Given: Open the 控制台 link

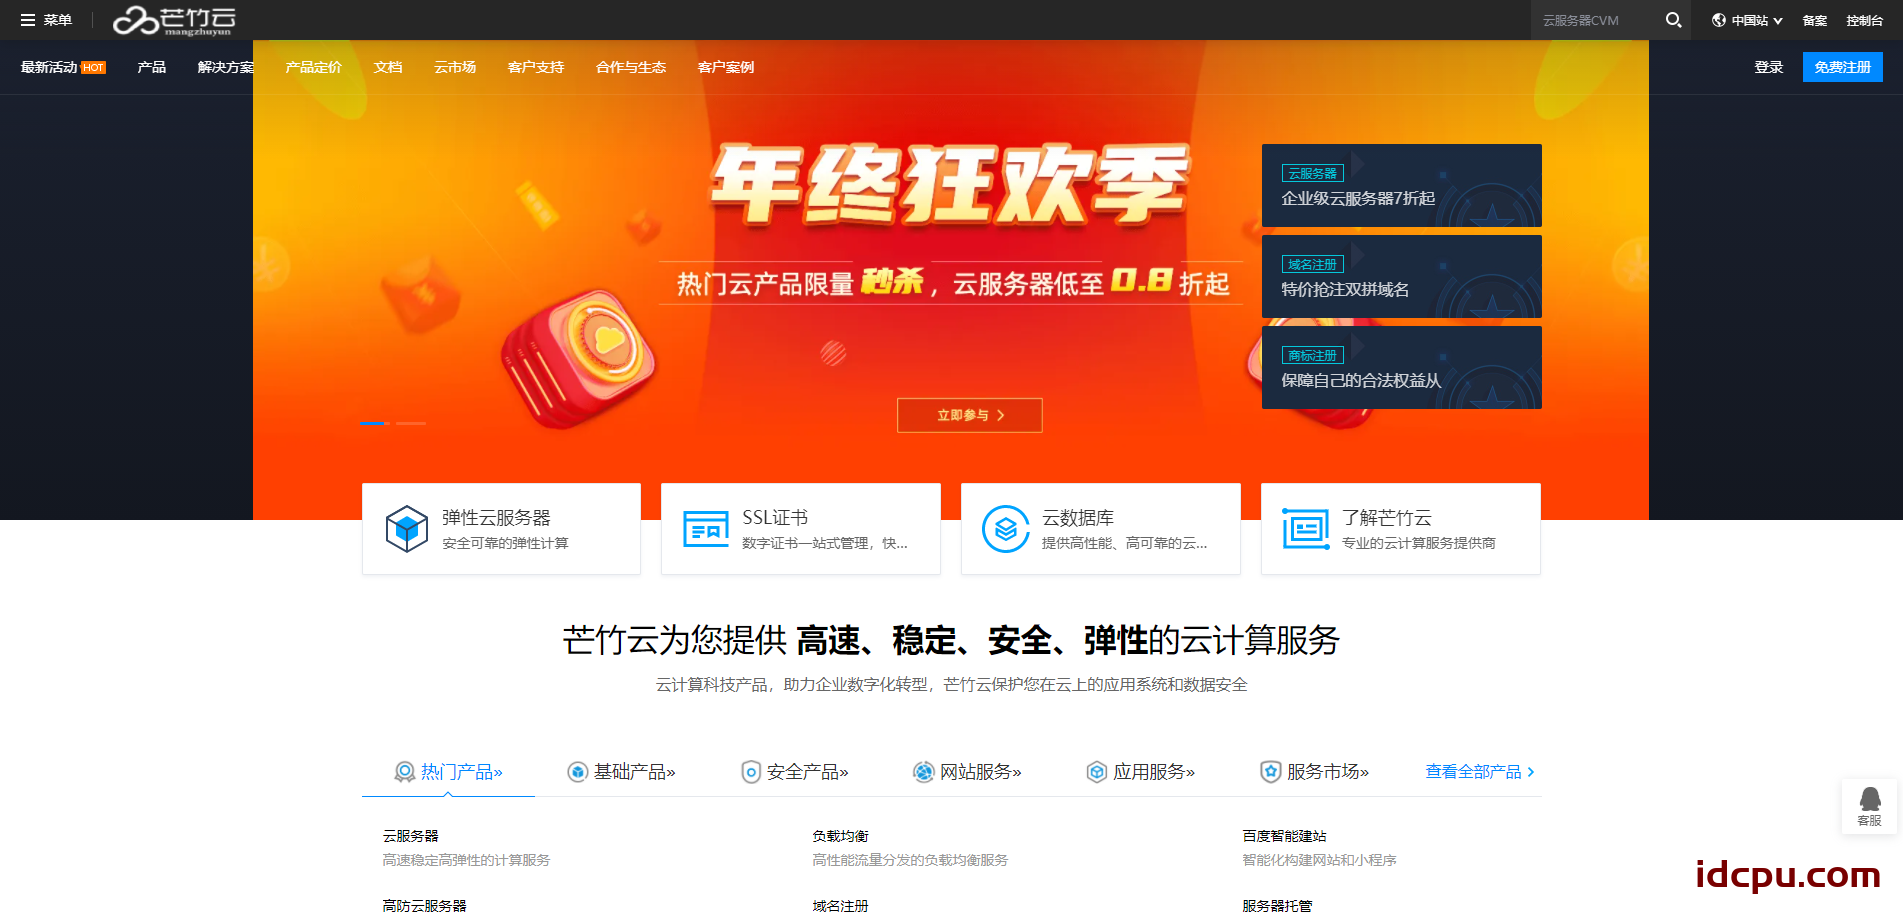Looking at the screenshot, I should click(x=1865, y=20).
